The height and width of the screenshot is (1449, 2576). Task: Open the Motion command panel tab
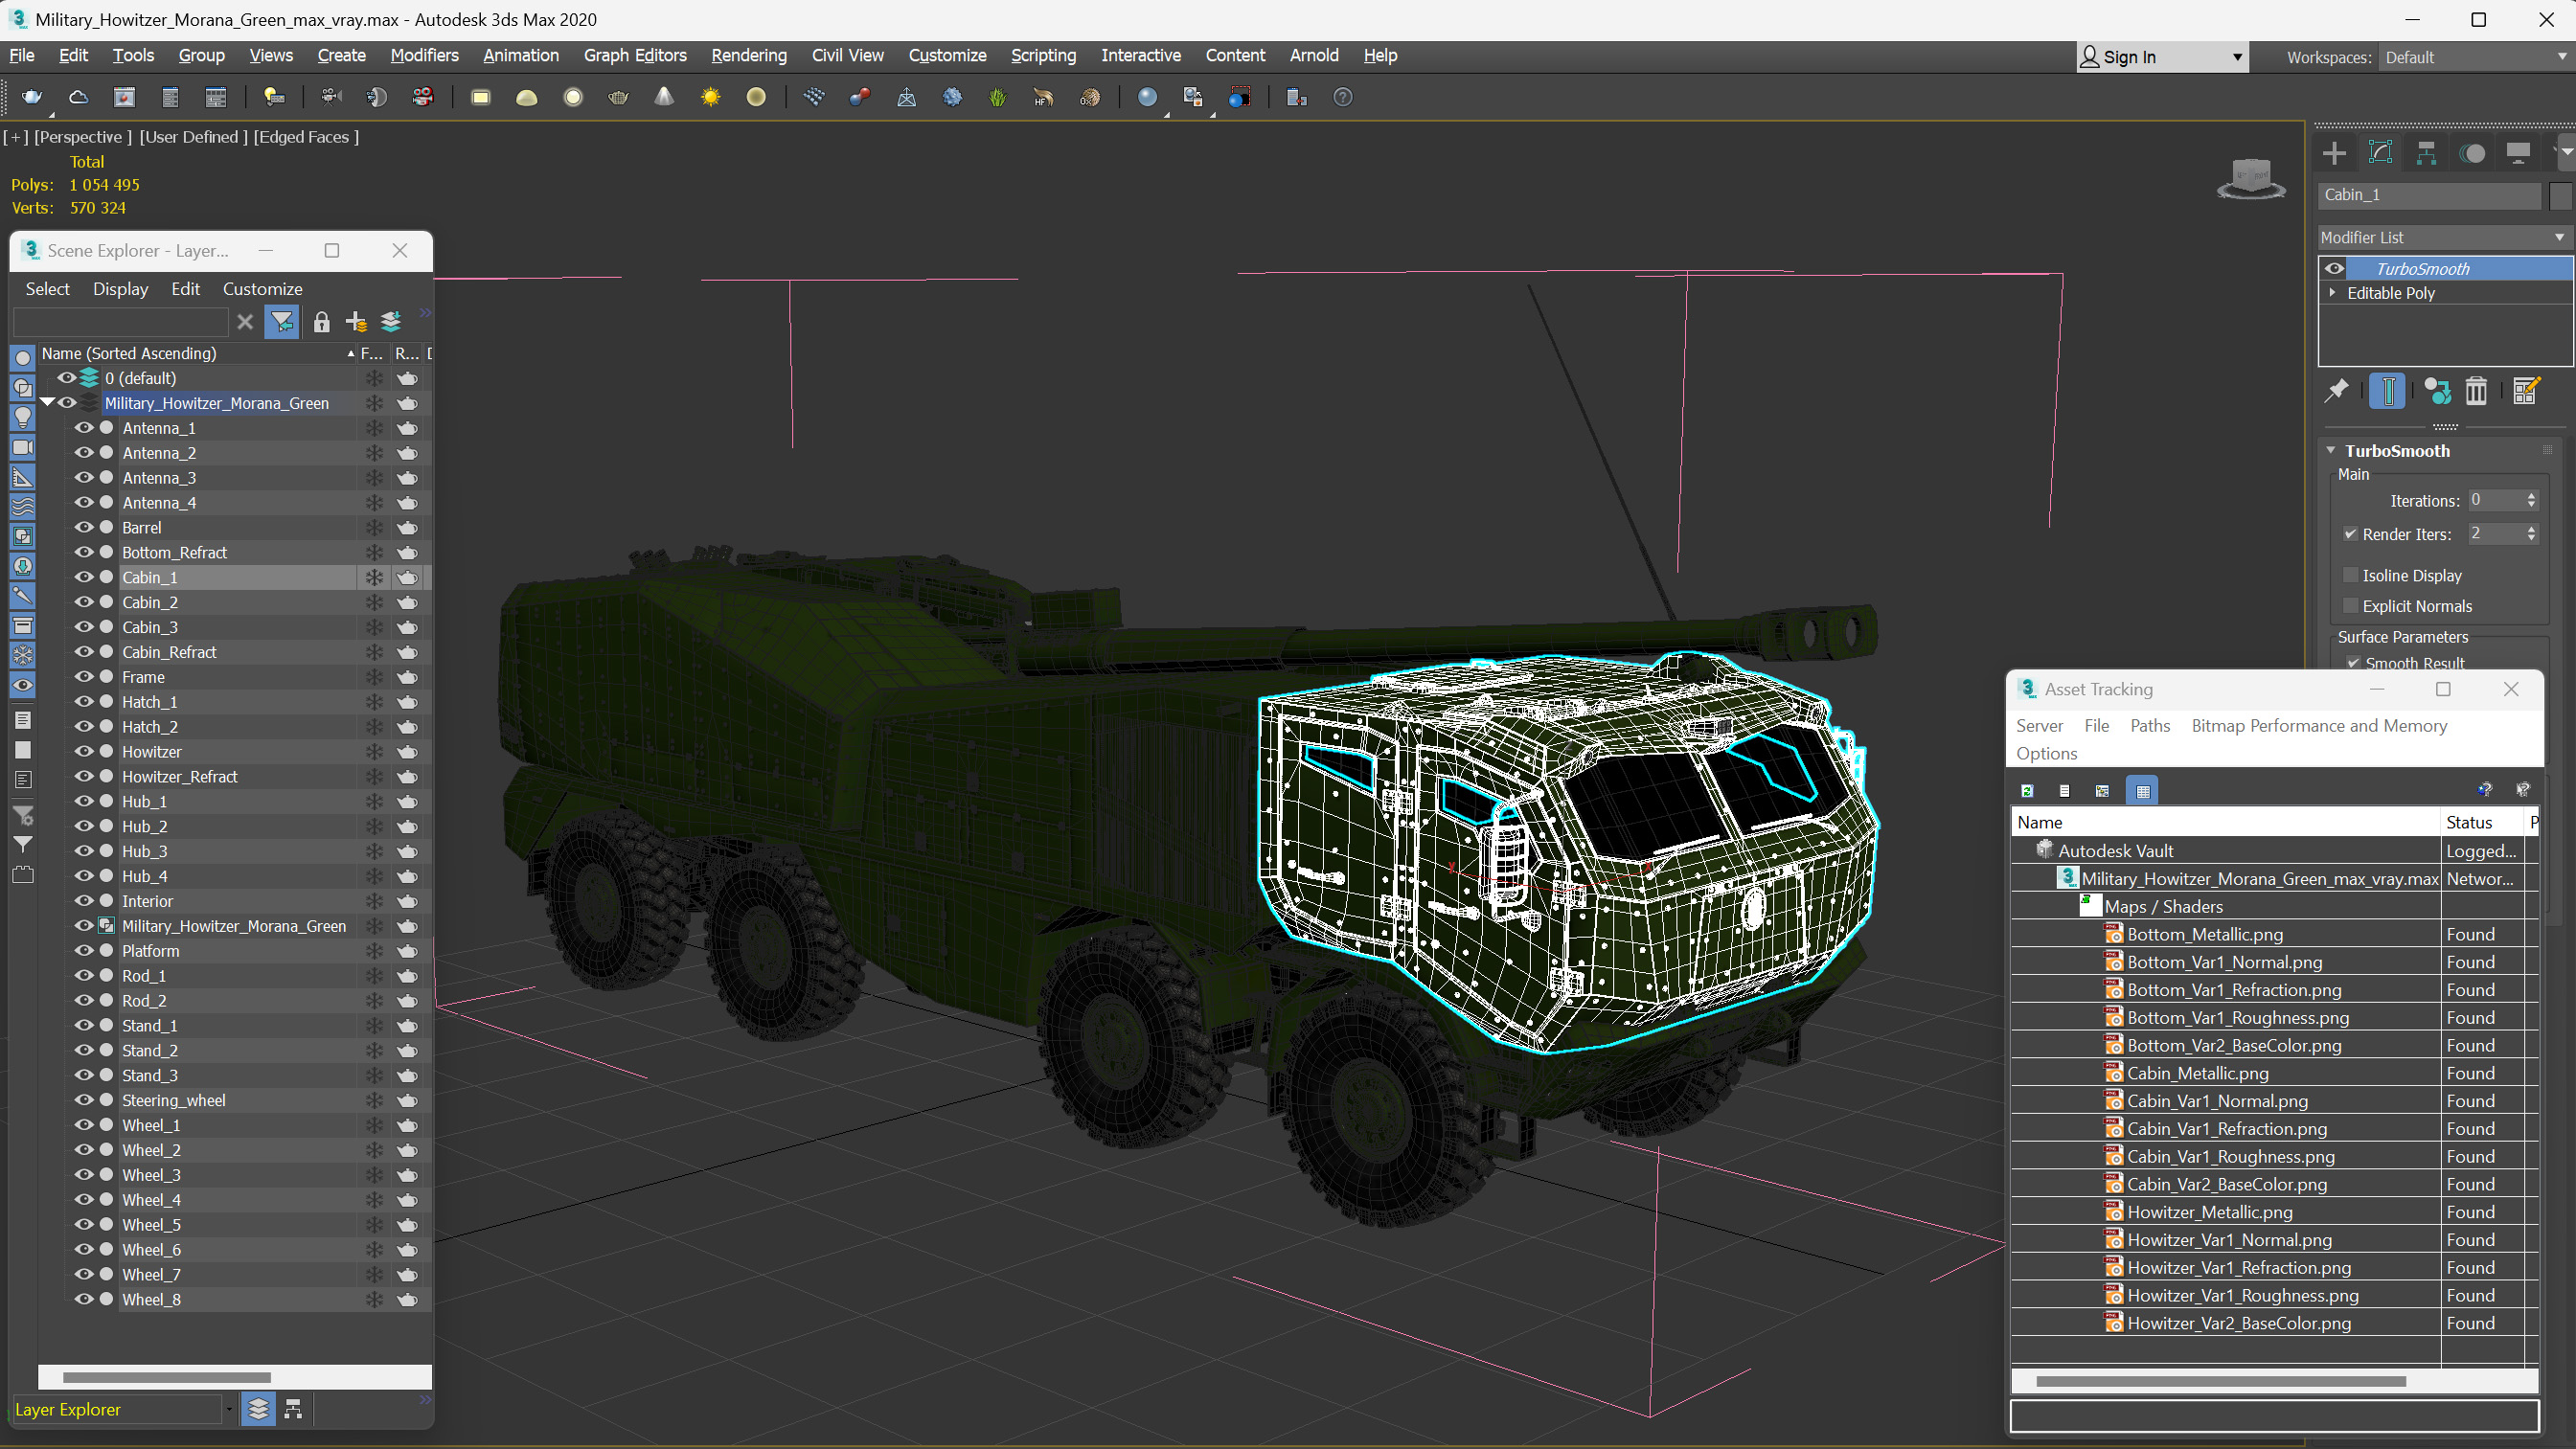click(x=2472, y=153)
